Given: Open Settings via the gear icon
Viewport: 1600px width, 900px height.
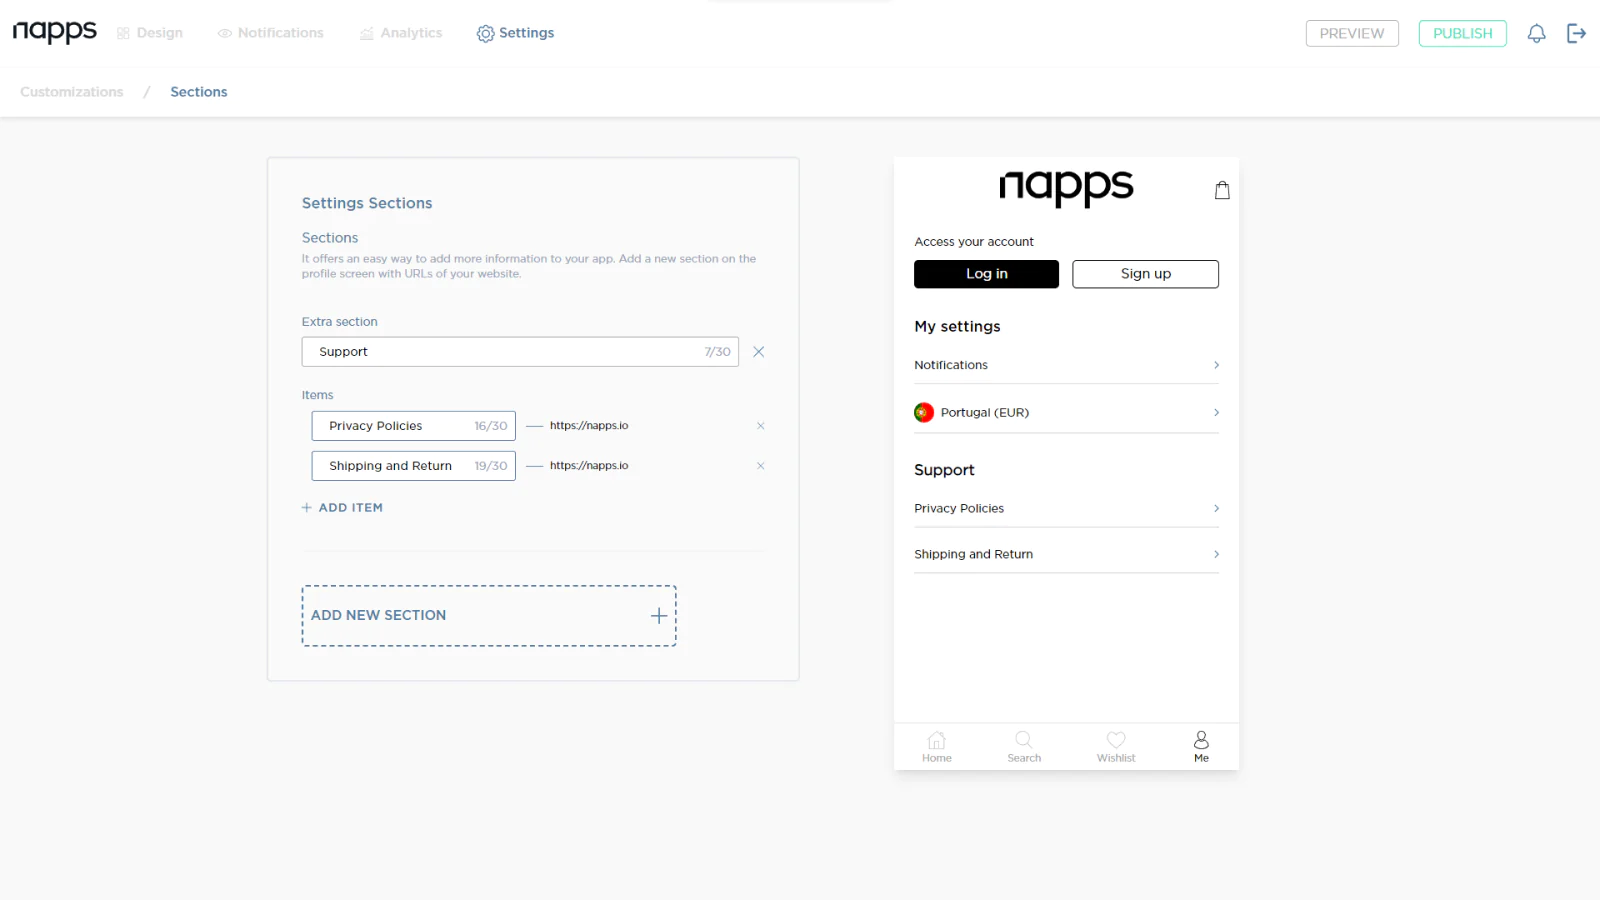Looking at the screenshot, I should [x=485, y=33].
